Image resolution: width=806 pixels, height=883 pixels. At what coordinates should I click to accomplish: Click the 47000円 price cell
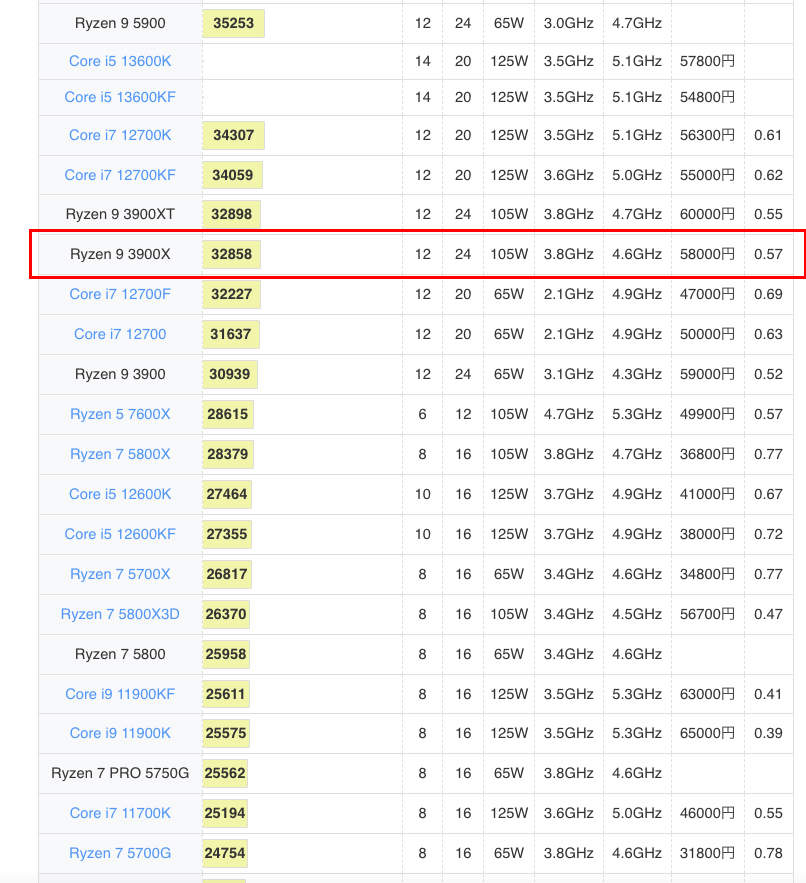(707, 294)
